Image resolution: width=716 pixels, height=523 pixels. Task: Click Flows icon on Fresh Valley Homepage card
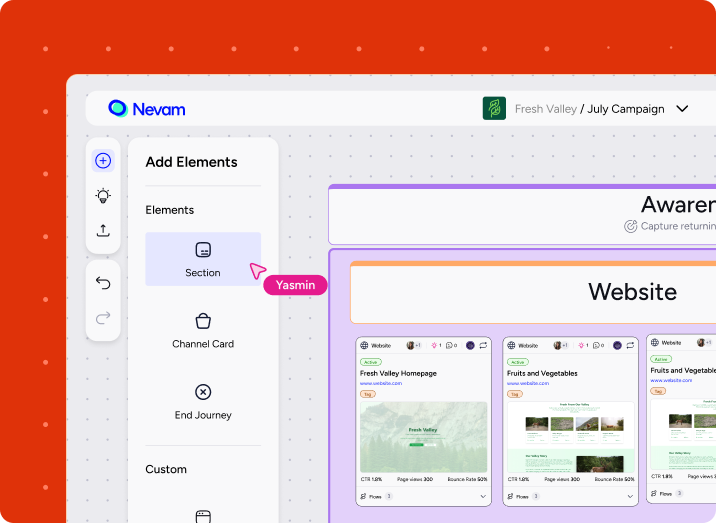tap(363, 496)
